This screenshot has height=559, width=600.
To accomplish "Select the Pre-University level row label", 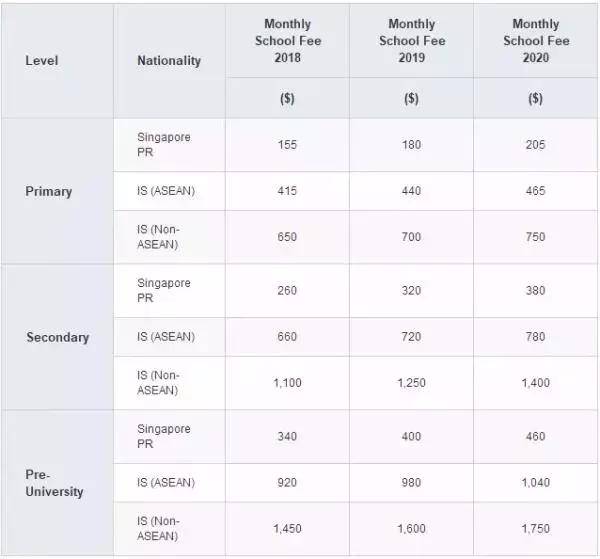I will 55,483.
